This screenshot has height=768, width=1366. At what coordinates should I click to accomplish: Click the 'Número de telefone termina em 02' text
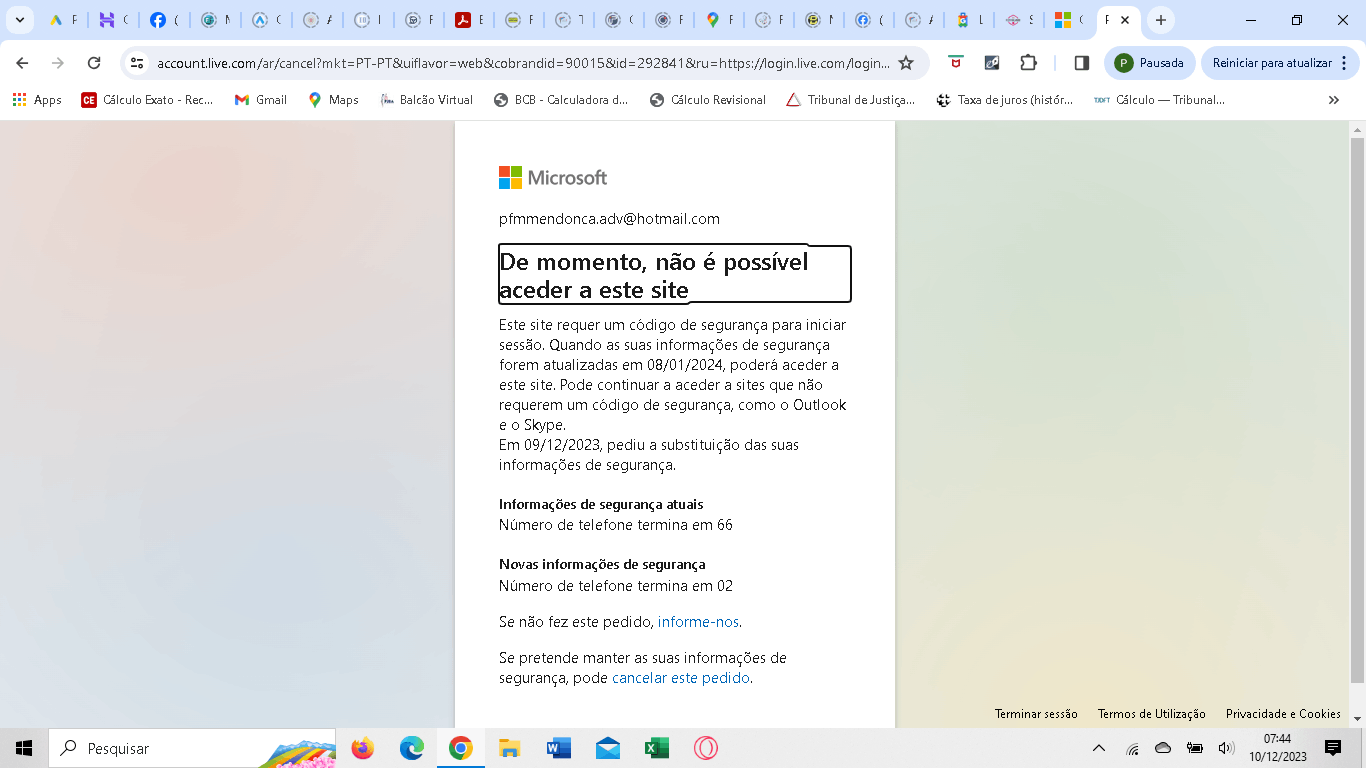(x=616, y=586)
